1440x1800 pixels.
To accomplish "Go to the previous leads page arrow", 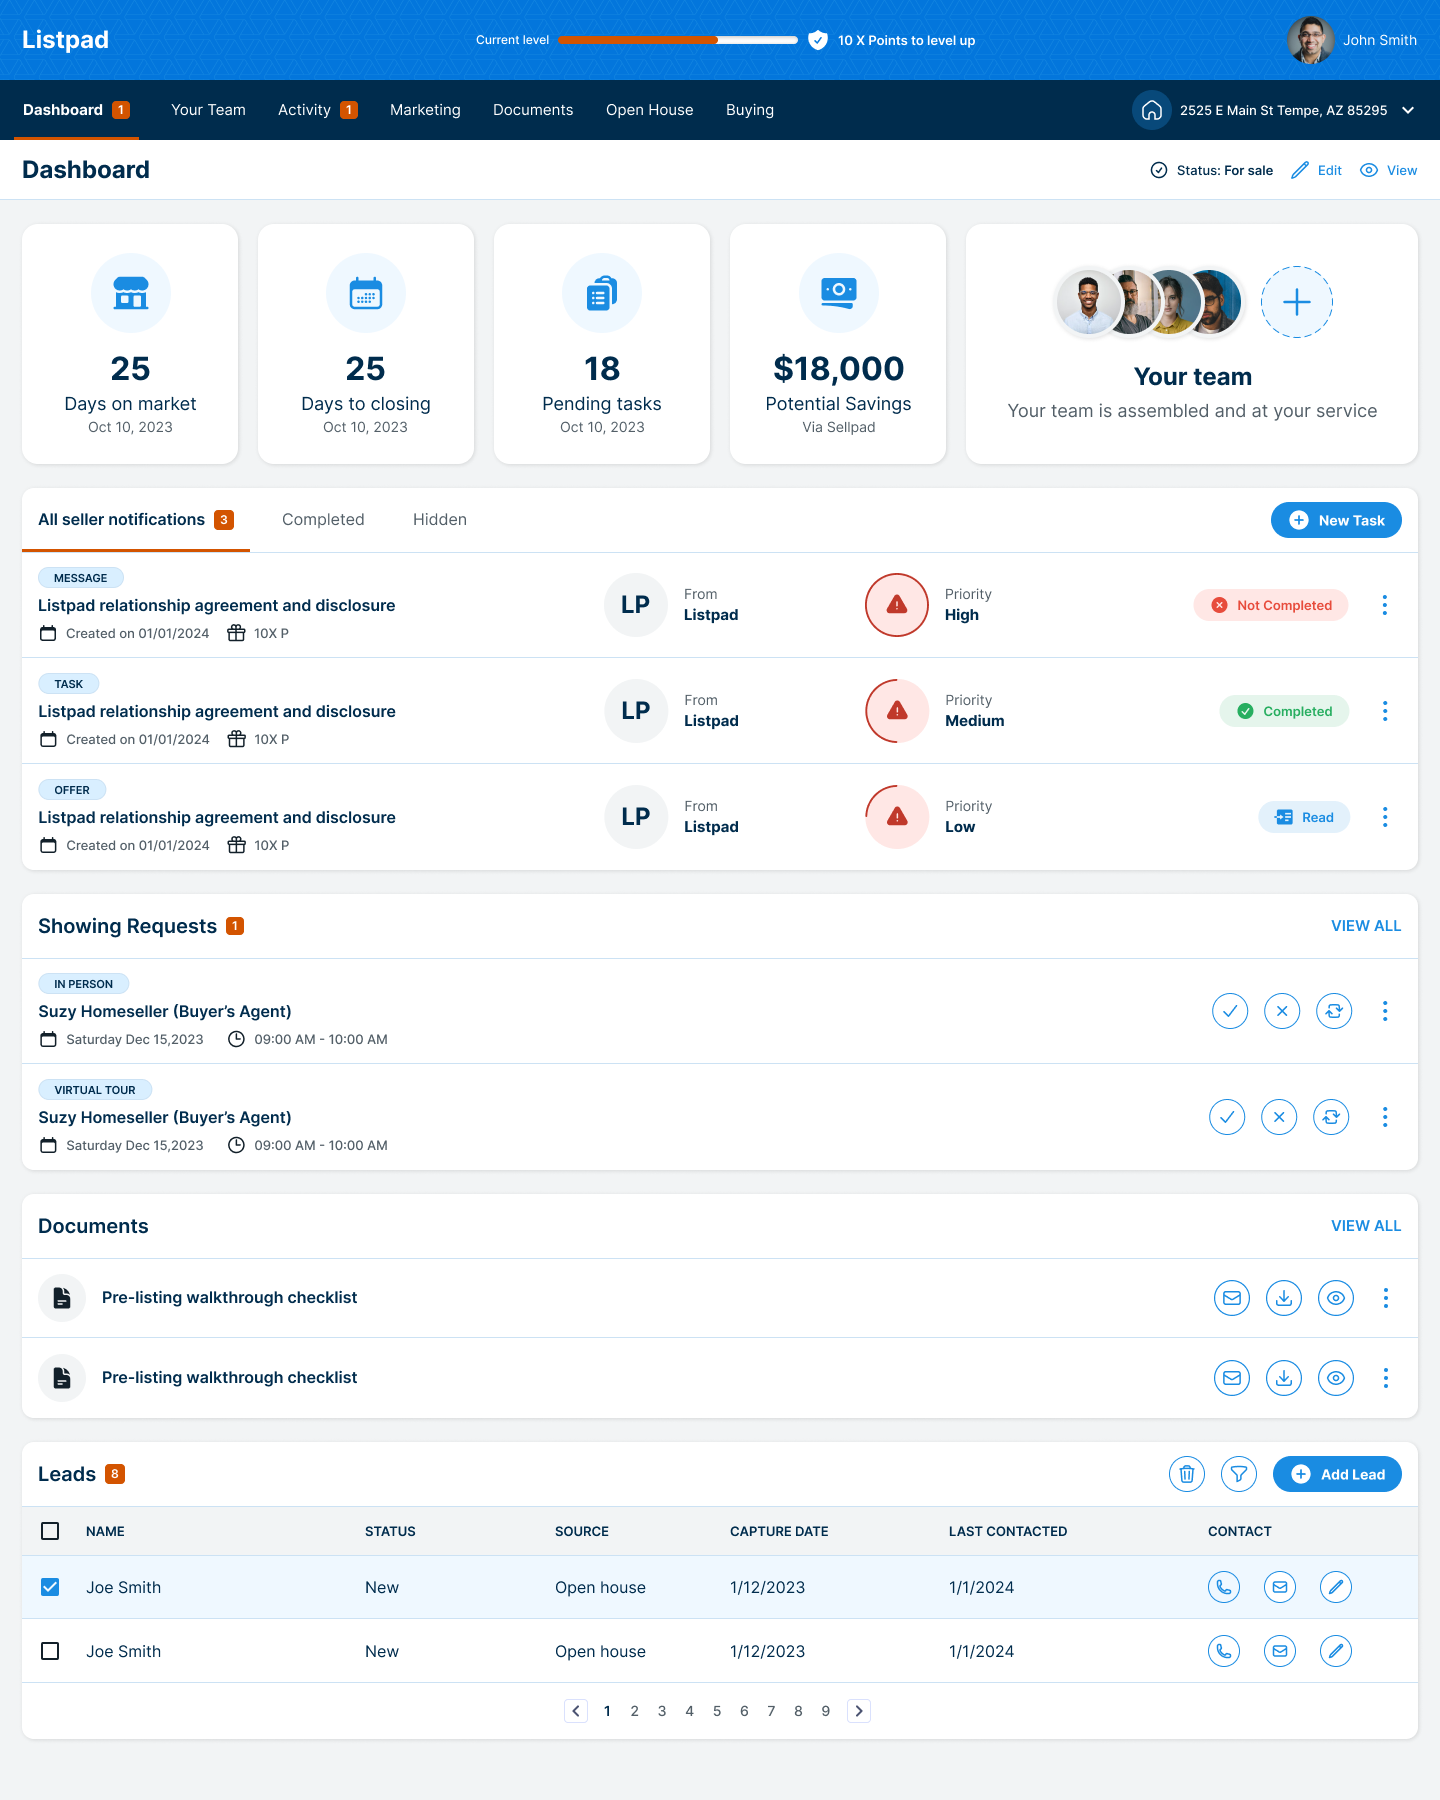I will click(x=576, y=1711).
